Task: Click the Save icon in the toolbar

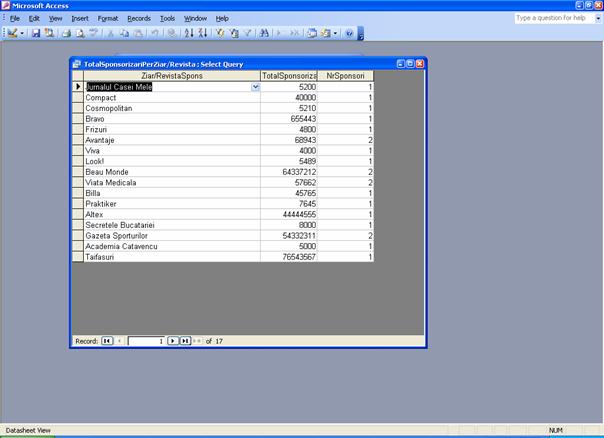Action: (x=36, y=33)
